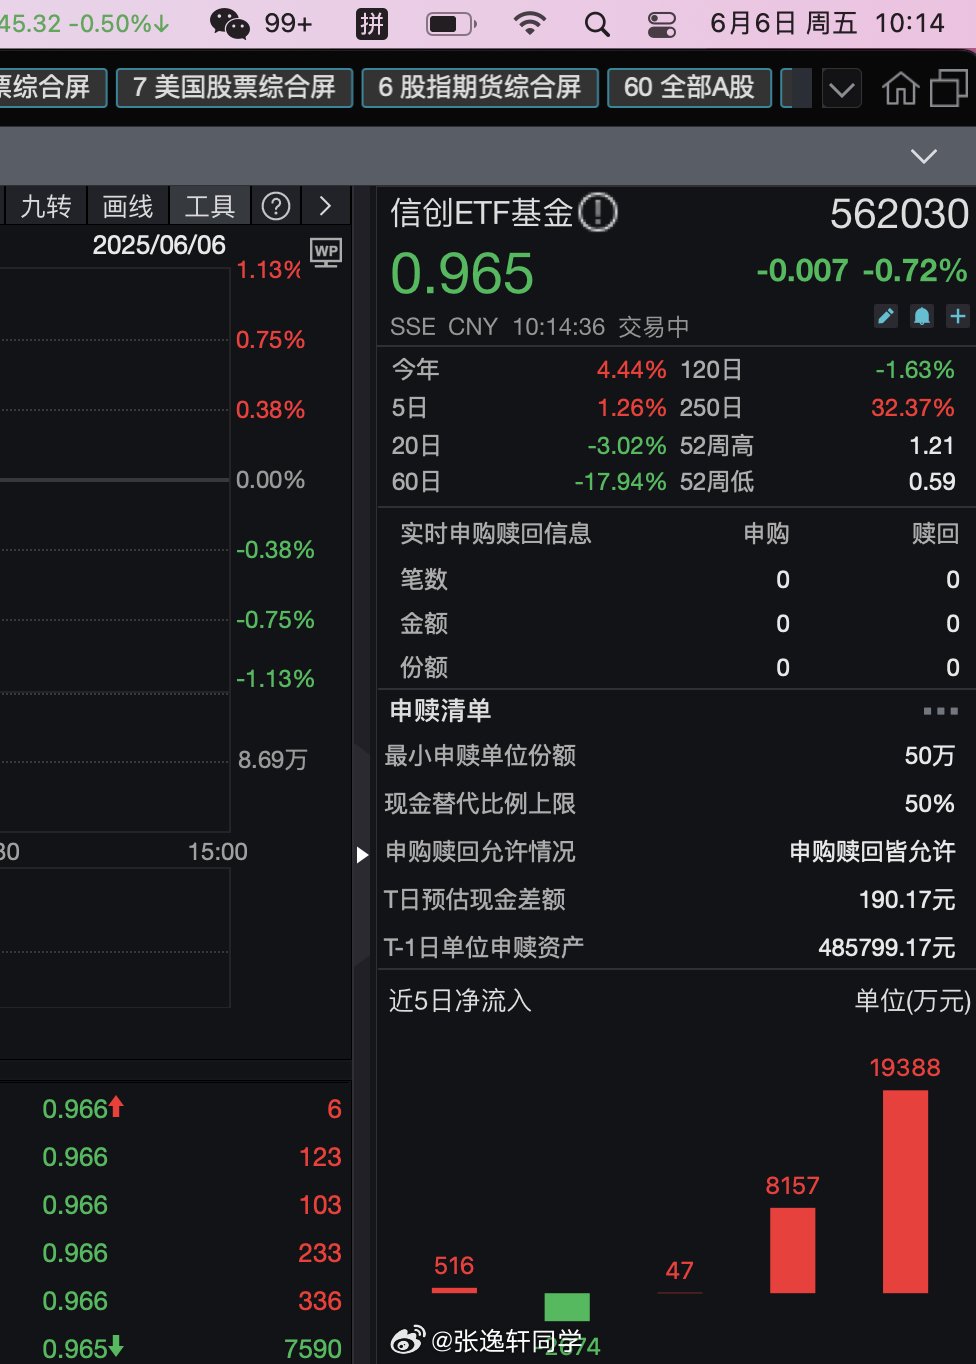Open the dropdown chevron beside the tab row

[841, 89]
